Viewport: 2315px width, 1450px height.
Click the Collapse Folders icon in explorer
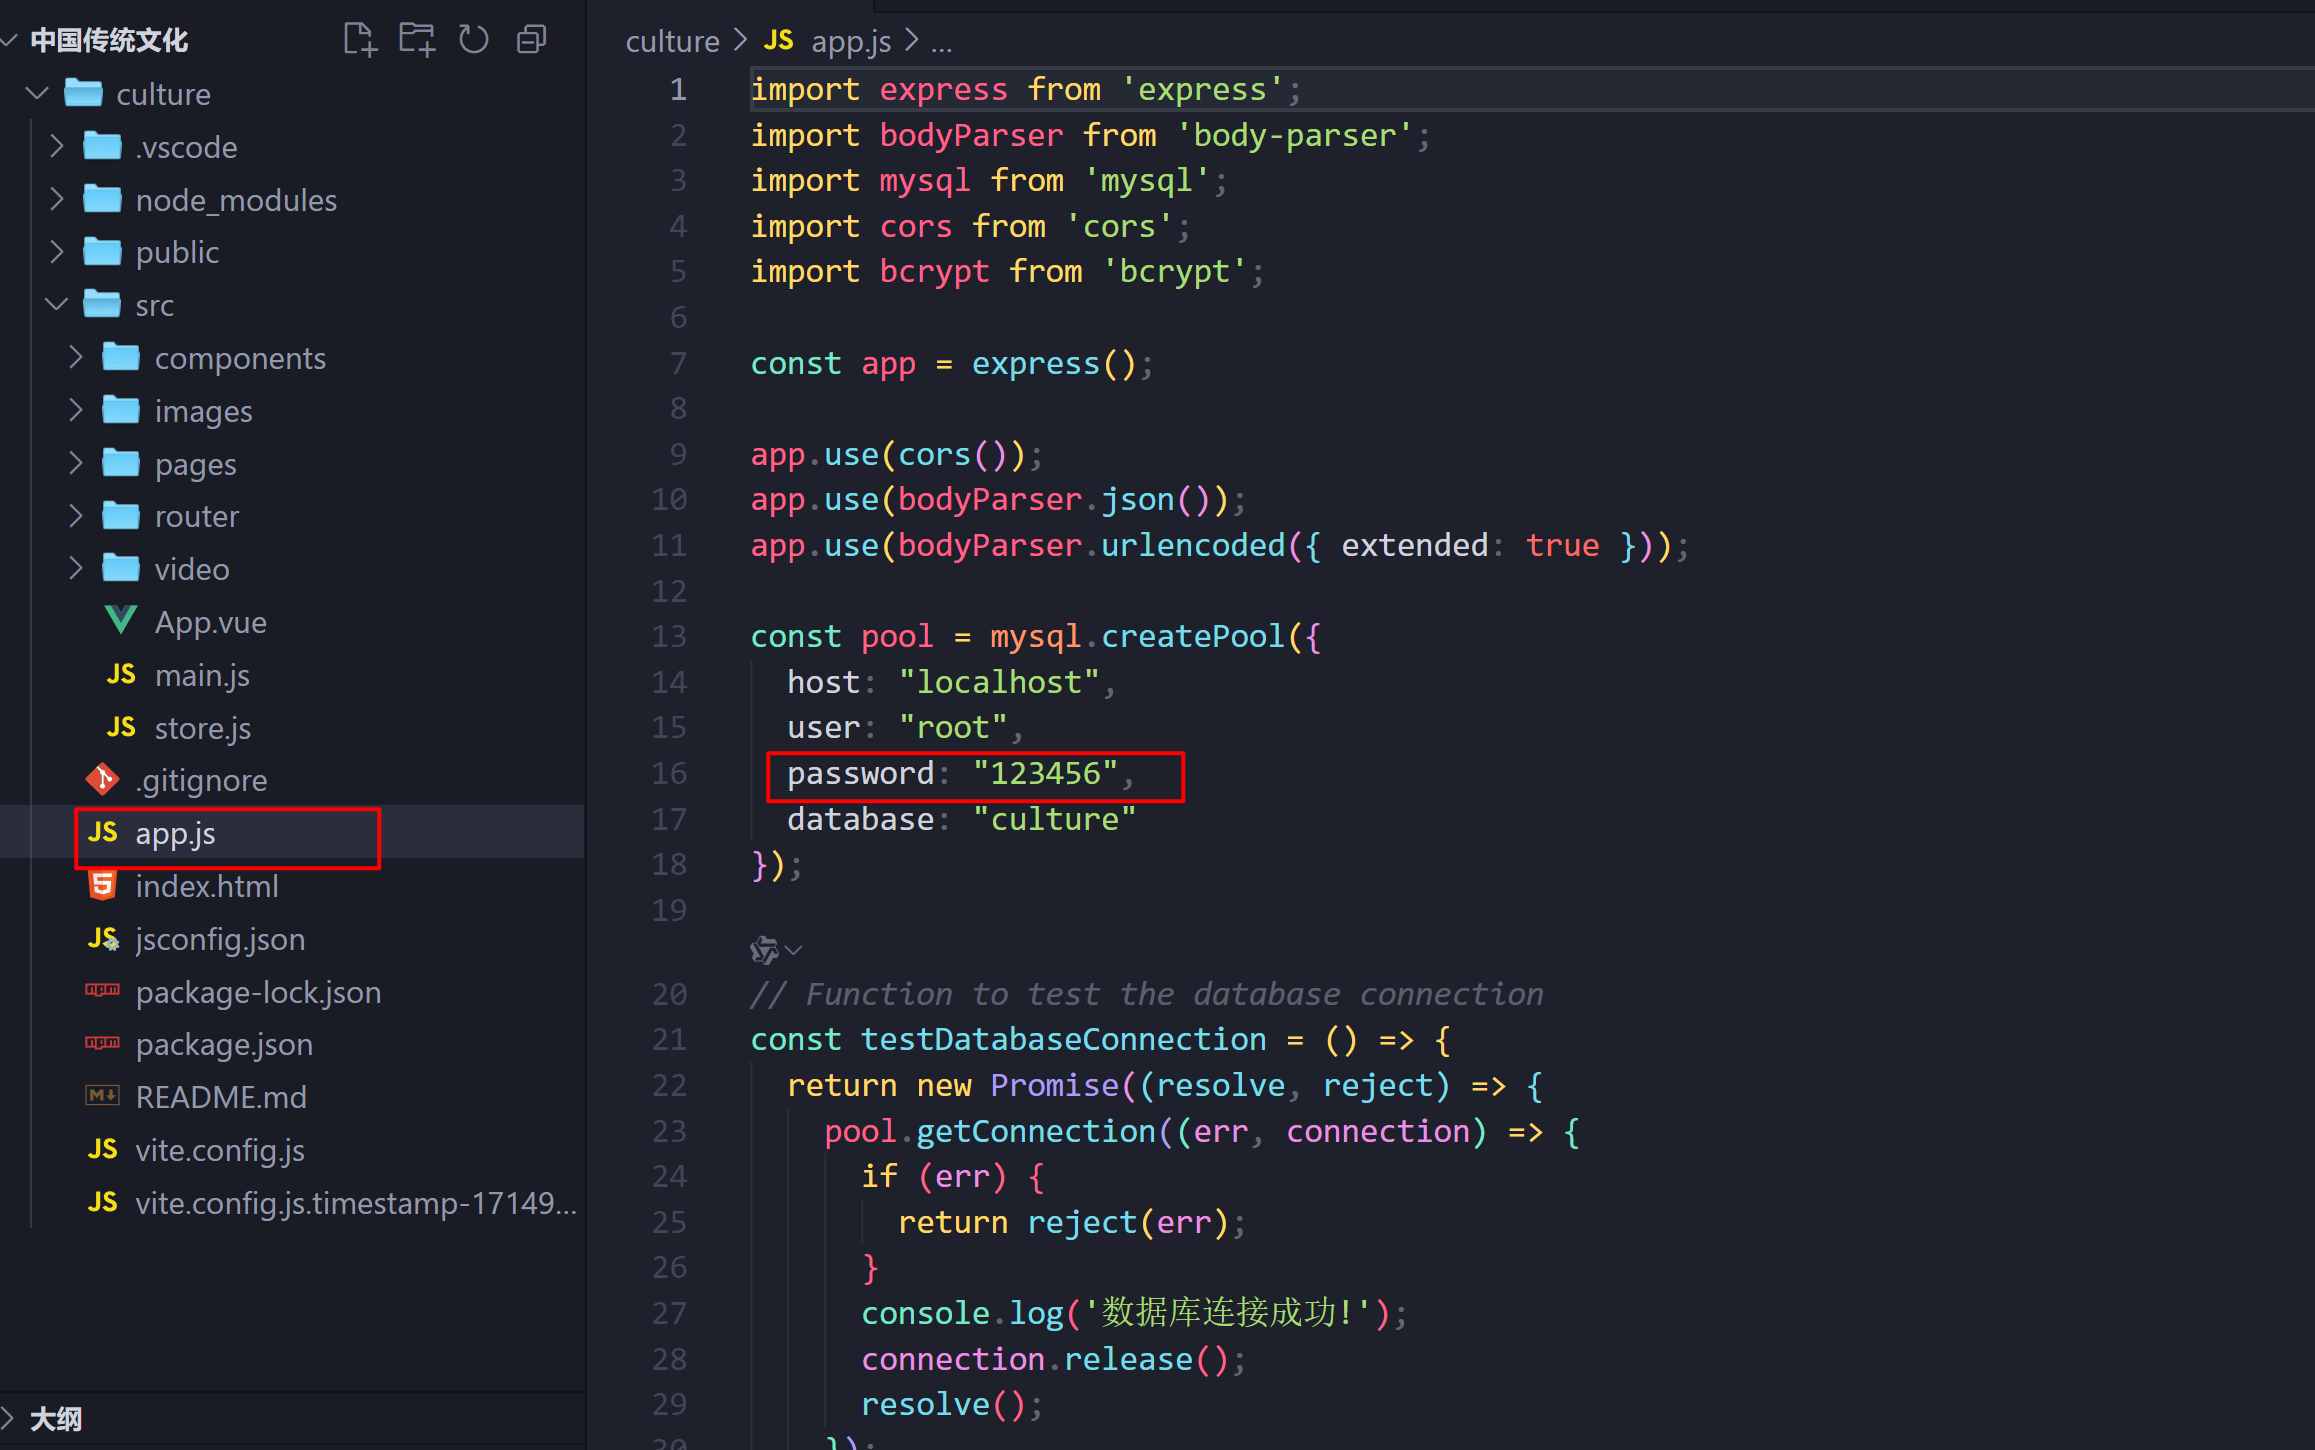coord(531,40)
